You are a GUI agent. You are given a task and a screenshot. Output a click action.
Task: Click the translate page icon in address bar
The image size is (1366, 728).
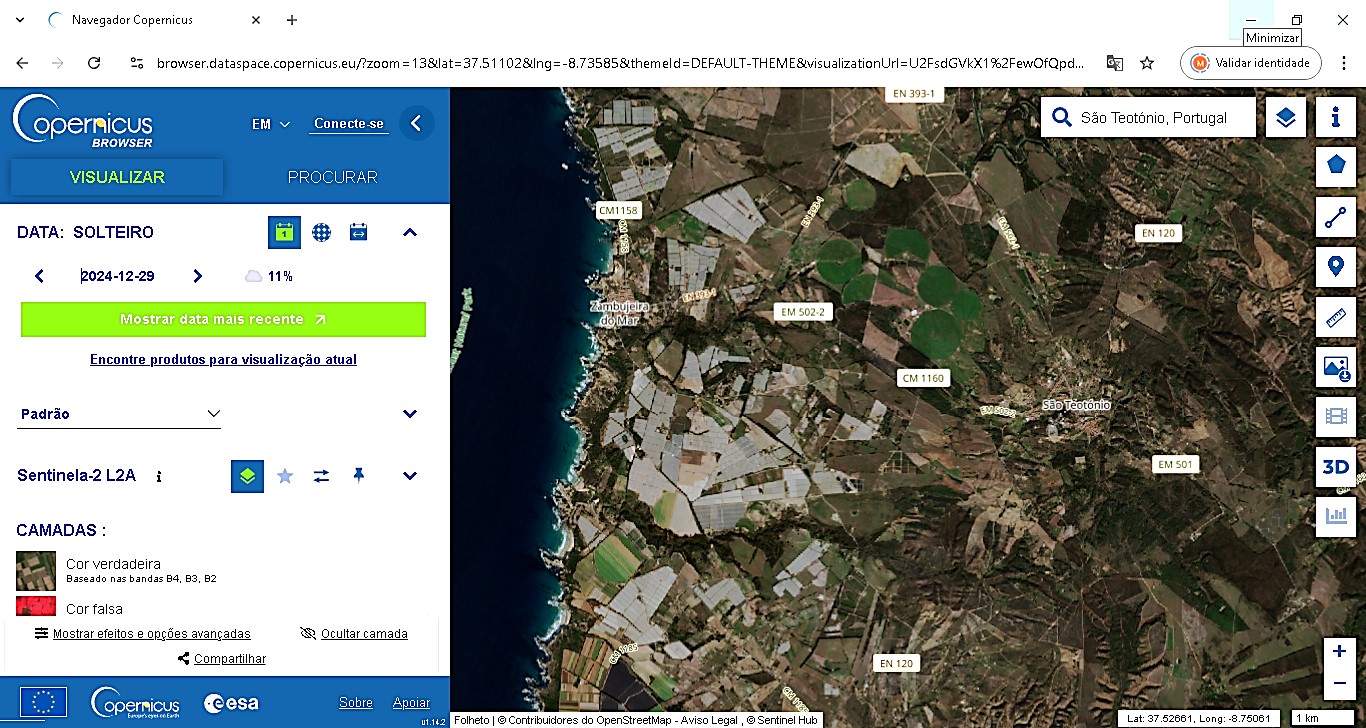(x=1115, y=63)
